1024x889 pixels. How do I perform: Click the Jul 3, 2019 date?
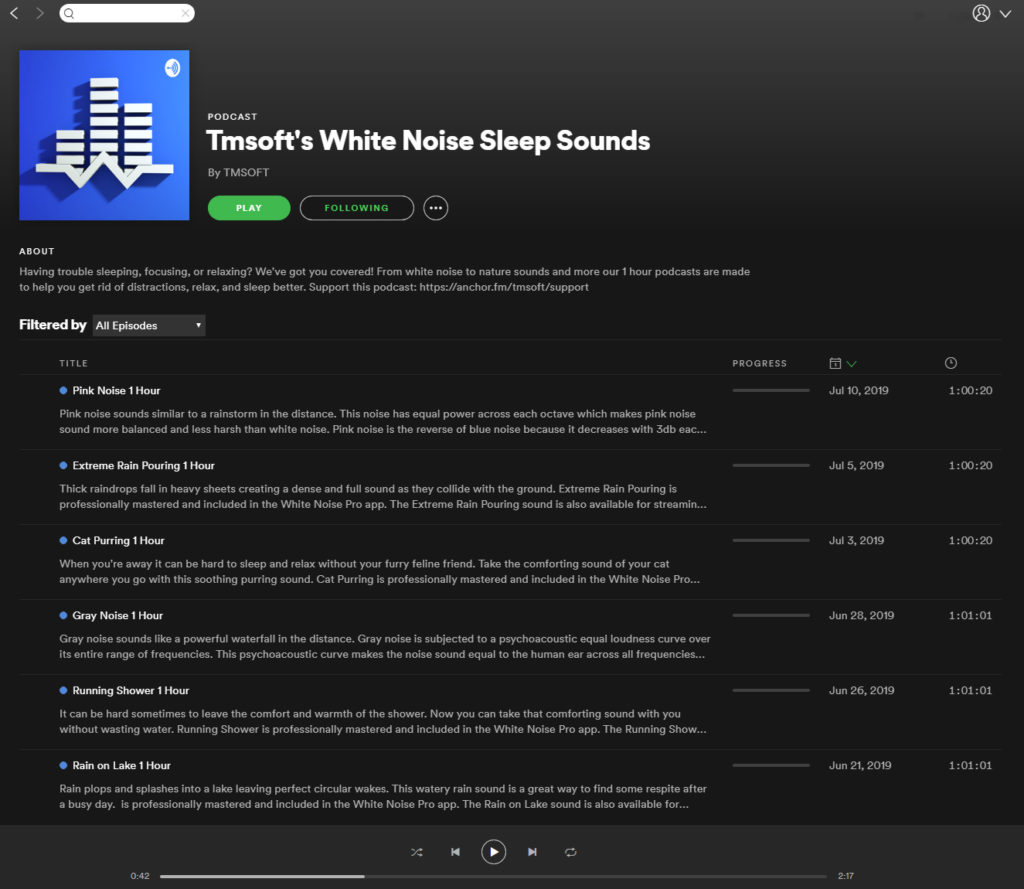(x=856, y=541)
